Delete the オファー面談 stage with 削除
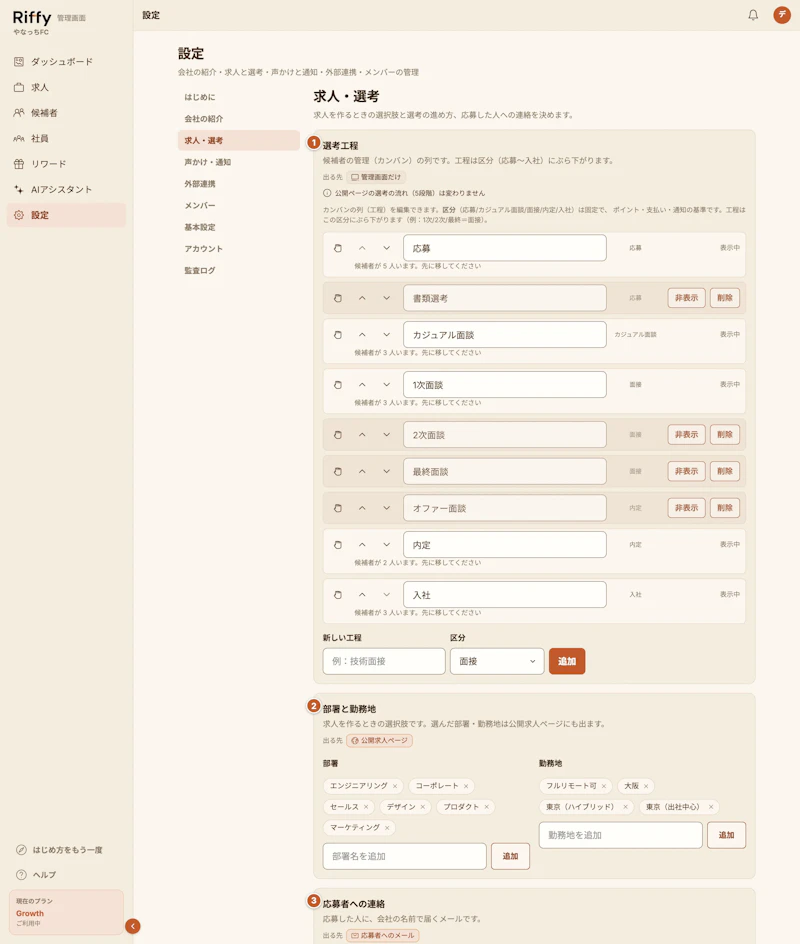The image size is (800, 944). coord(725,508)
